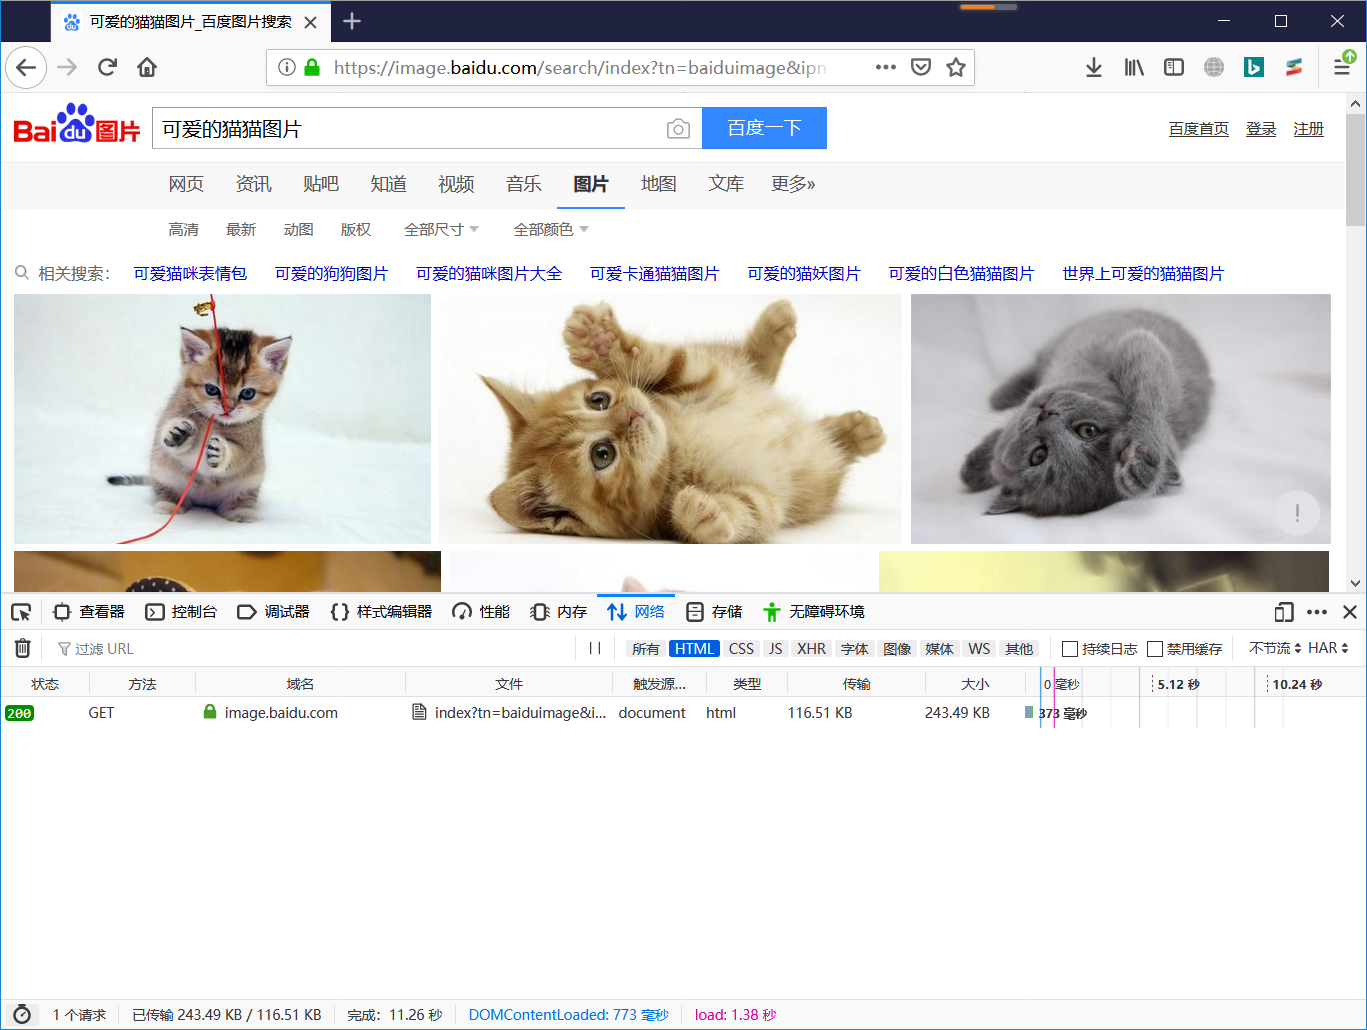Reload the current page

point(107,67)
